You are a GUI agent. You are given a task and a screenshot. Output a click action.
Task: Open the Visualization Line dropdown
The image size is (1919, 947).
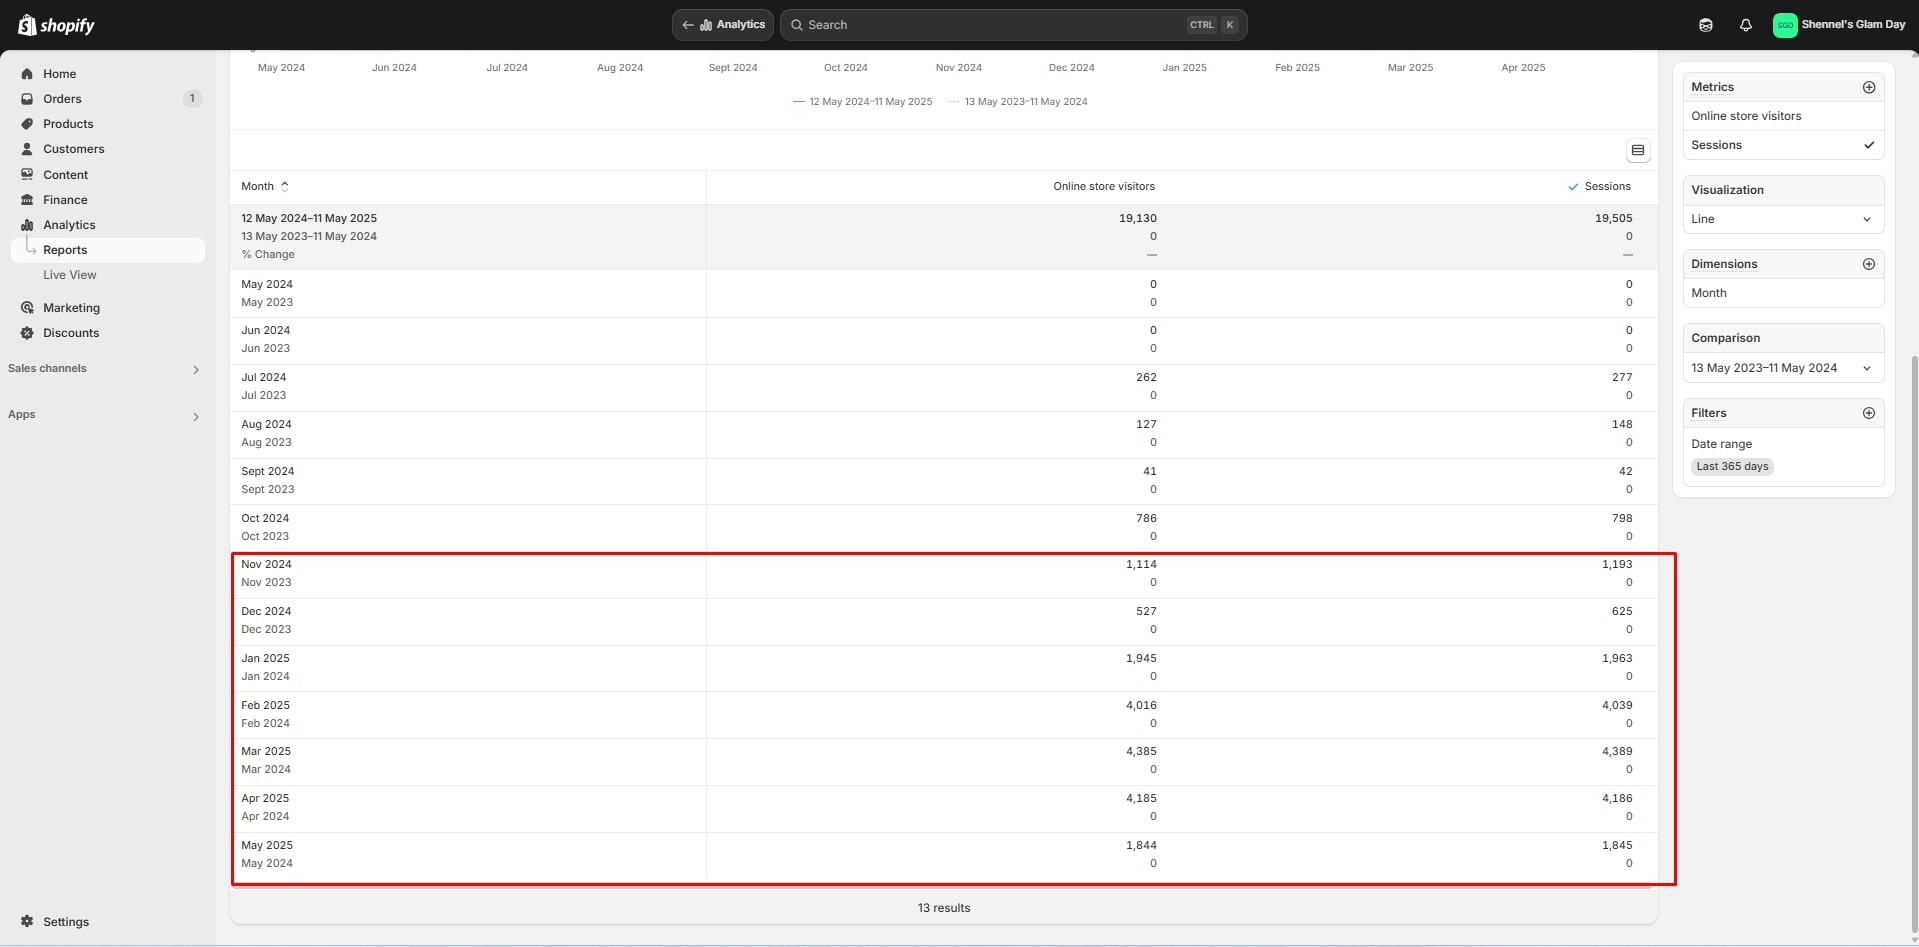1782,219
